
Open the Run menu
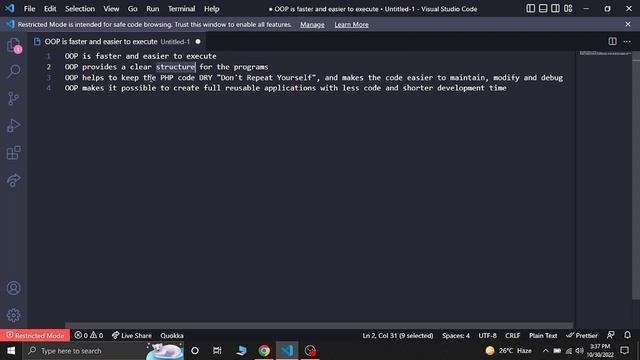coord(152,9)
